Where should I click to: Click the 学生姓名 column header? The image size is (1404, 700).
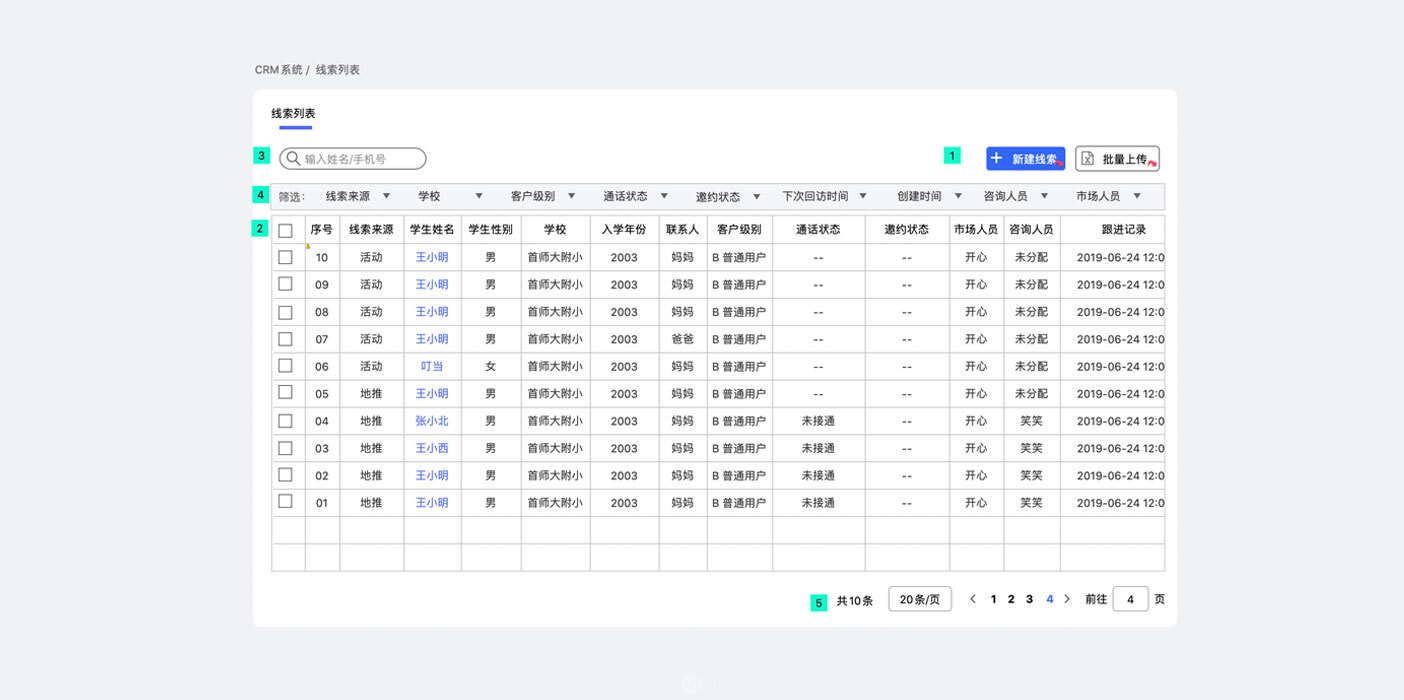[x=432, y=230]
